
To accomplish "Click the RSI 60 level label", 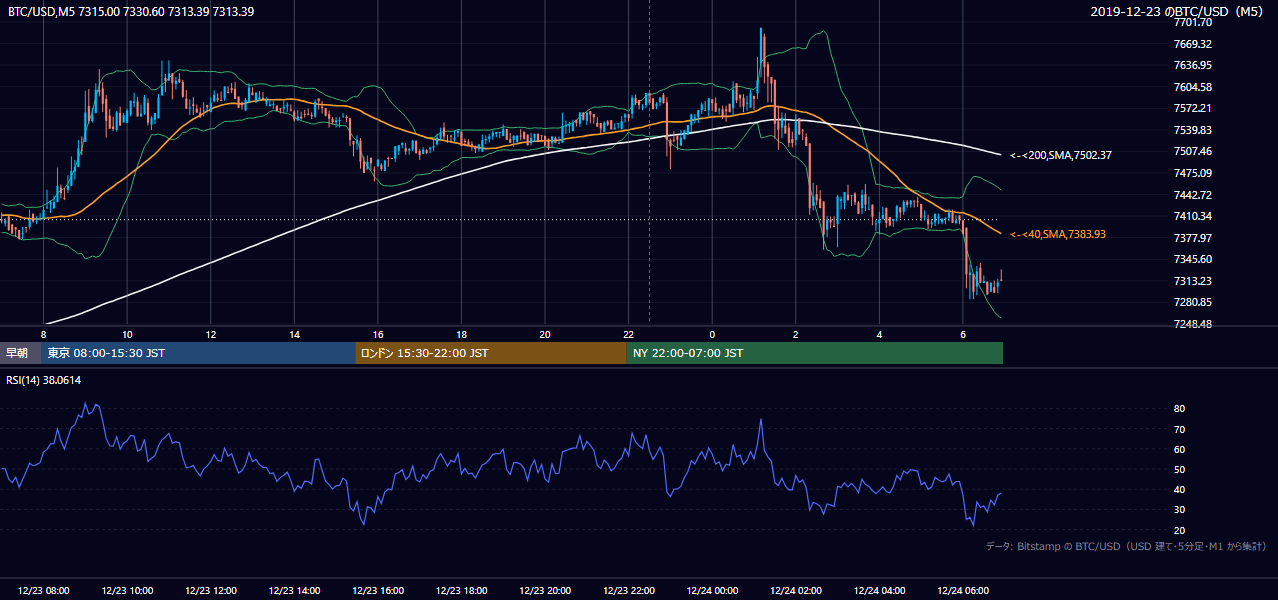I will tap(1179, 450).
